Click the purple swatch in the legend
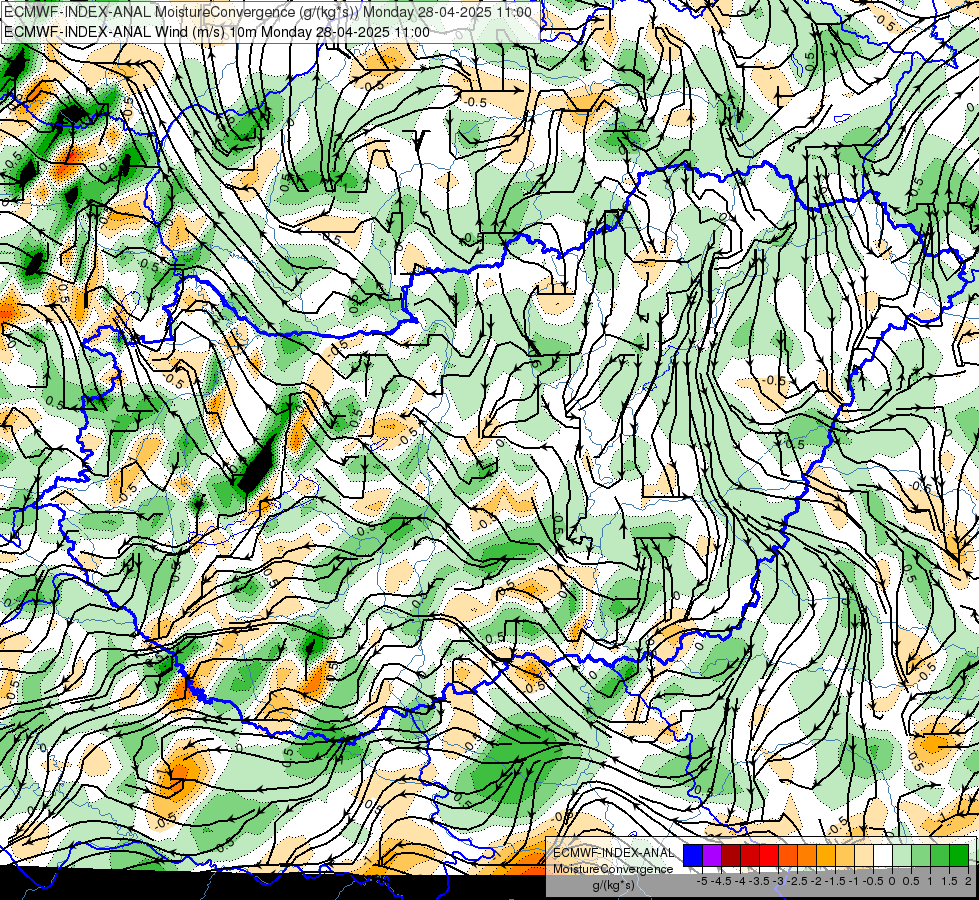Viewport: 979px width, 900px height. 712,856
